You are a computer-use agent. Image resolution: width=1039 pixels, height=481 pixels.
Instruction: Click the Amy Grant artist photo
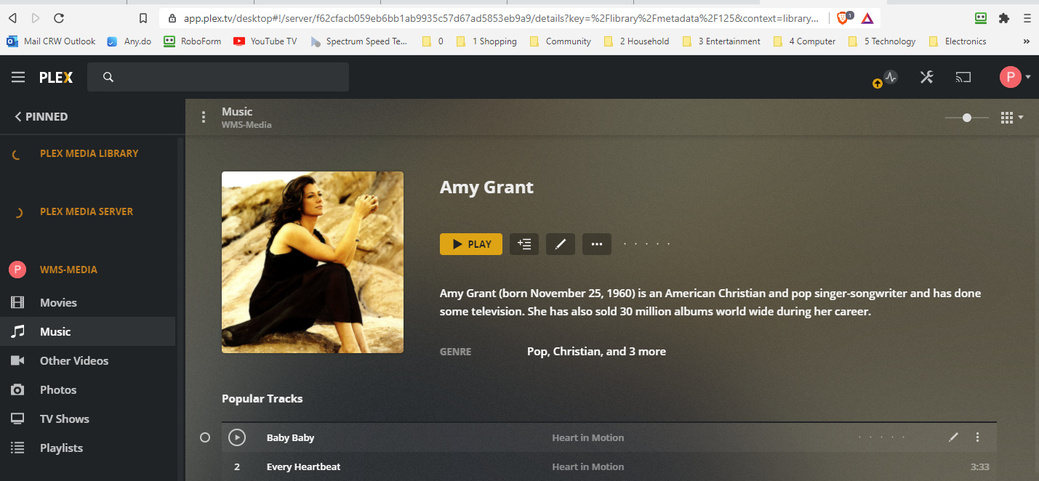point(312,262)
